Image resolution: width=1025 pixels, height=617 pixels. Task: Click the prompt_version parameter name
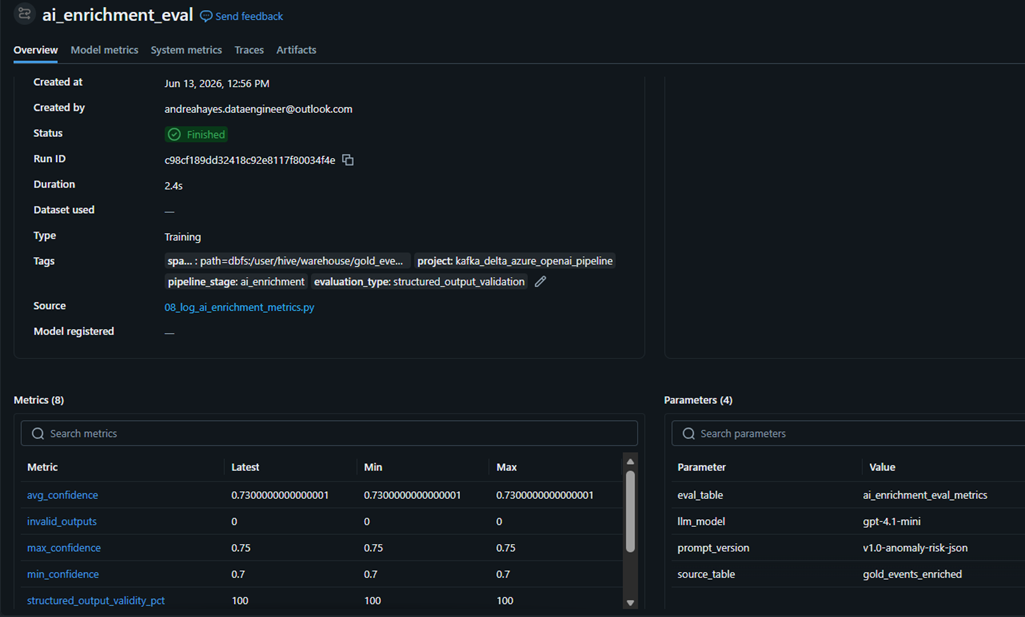pos(713,548)
